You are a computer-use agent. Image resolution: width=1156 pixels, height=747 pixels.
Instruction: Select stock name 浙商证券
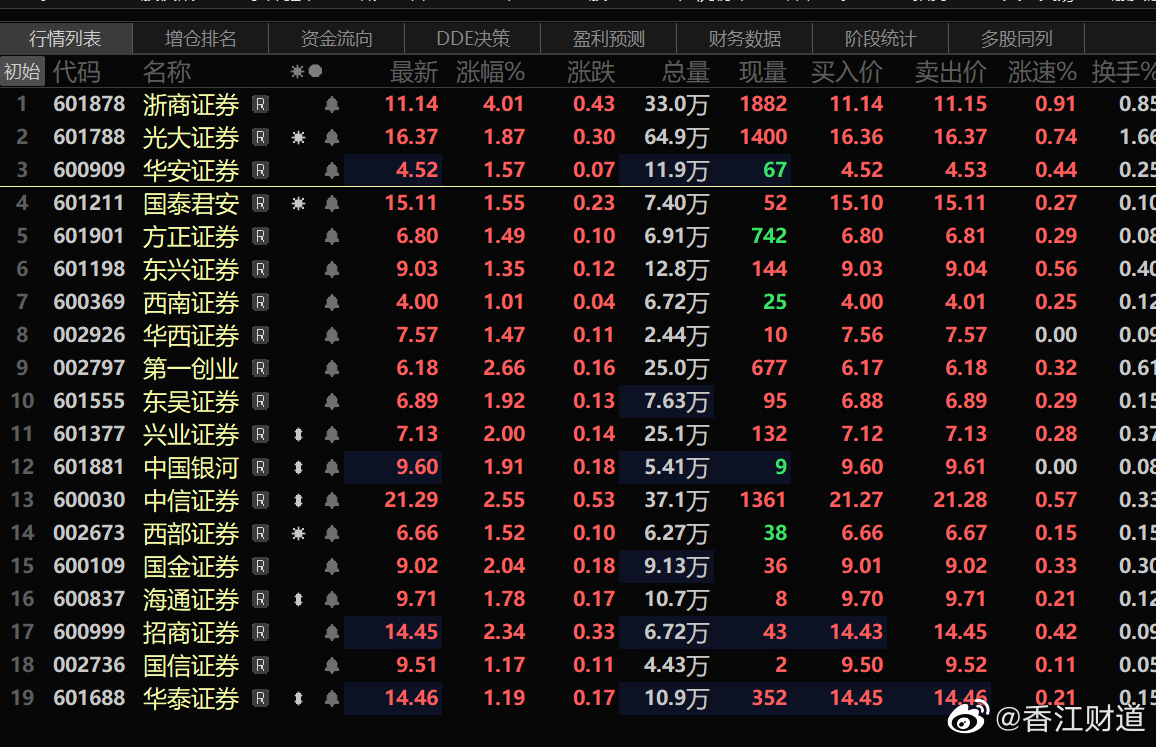click(191, 105)
